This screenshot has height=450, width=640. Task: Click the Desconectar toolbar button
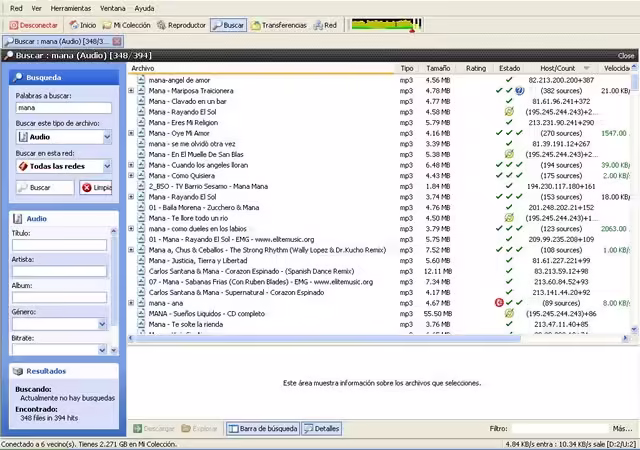pyautogui.click(x=33, y=25)
